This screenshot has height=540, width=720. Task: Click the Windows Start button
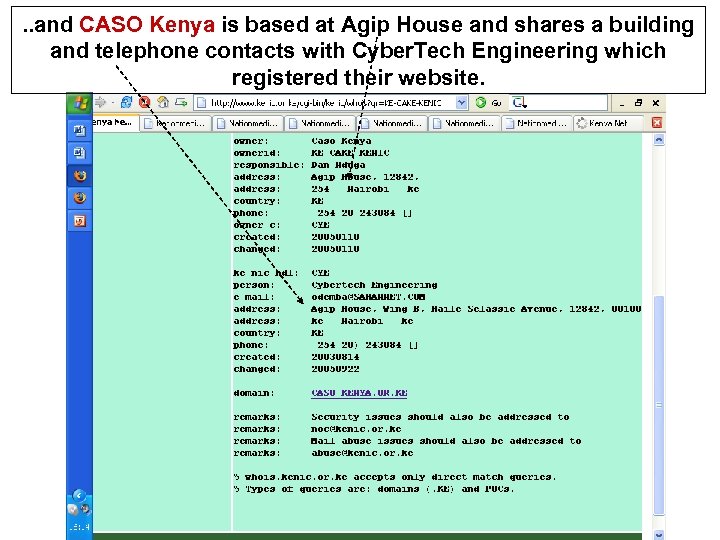click(80, 103)
